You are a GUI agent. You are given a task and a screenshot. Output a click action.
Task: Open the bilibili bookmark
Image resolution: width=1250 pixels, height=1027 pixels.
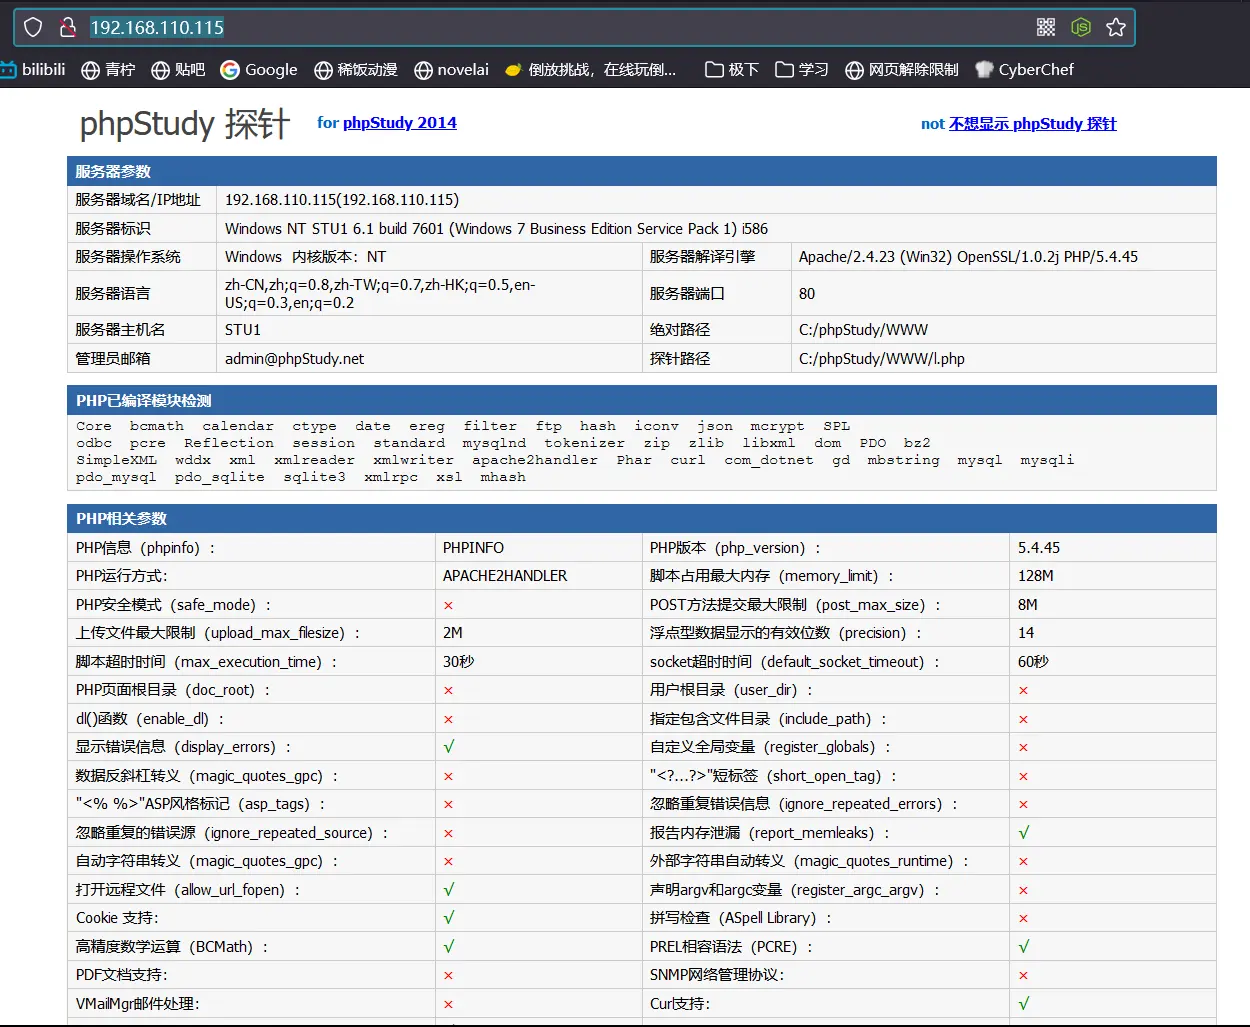pyautogui.click(x=33, y=69)
